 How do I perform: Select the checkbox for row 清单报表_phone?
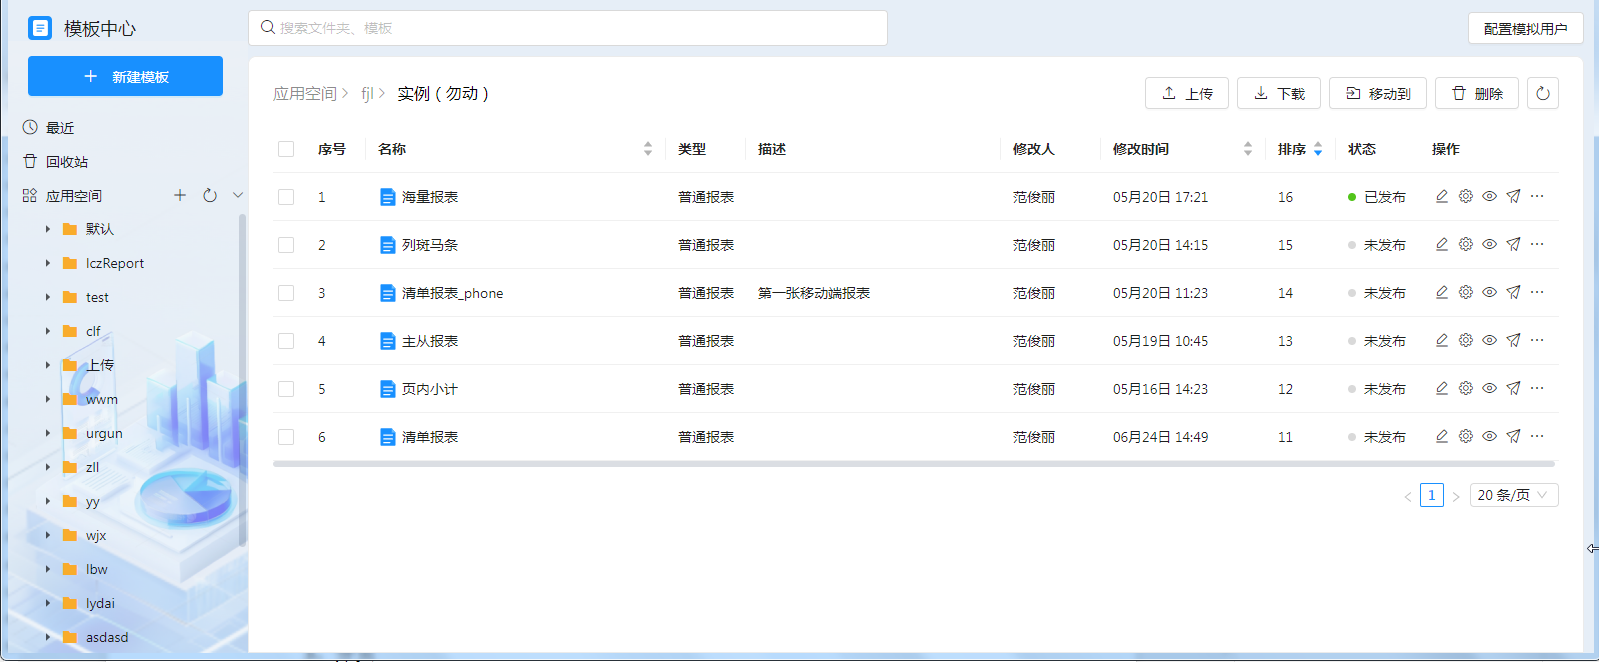point(286,293)
